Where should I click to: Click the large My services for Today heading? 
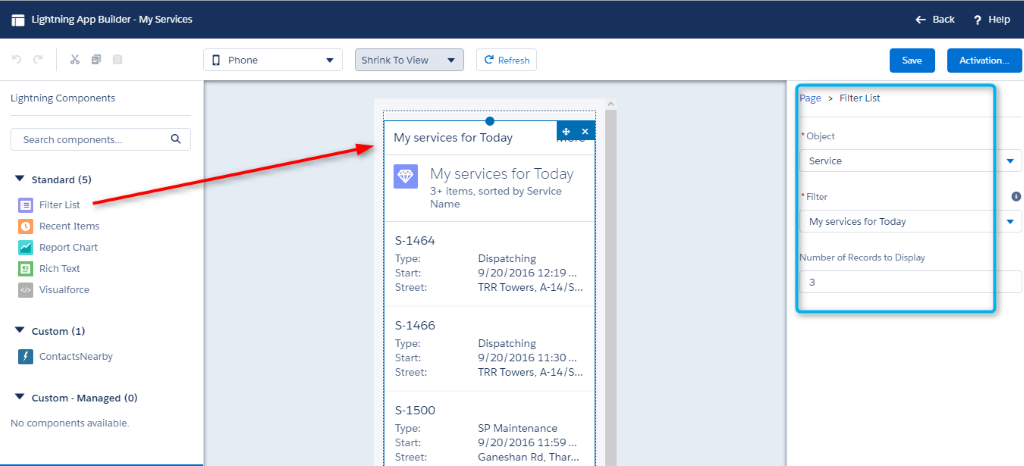502,174
